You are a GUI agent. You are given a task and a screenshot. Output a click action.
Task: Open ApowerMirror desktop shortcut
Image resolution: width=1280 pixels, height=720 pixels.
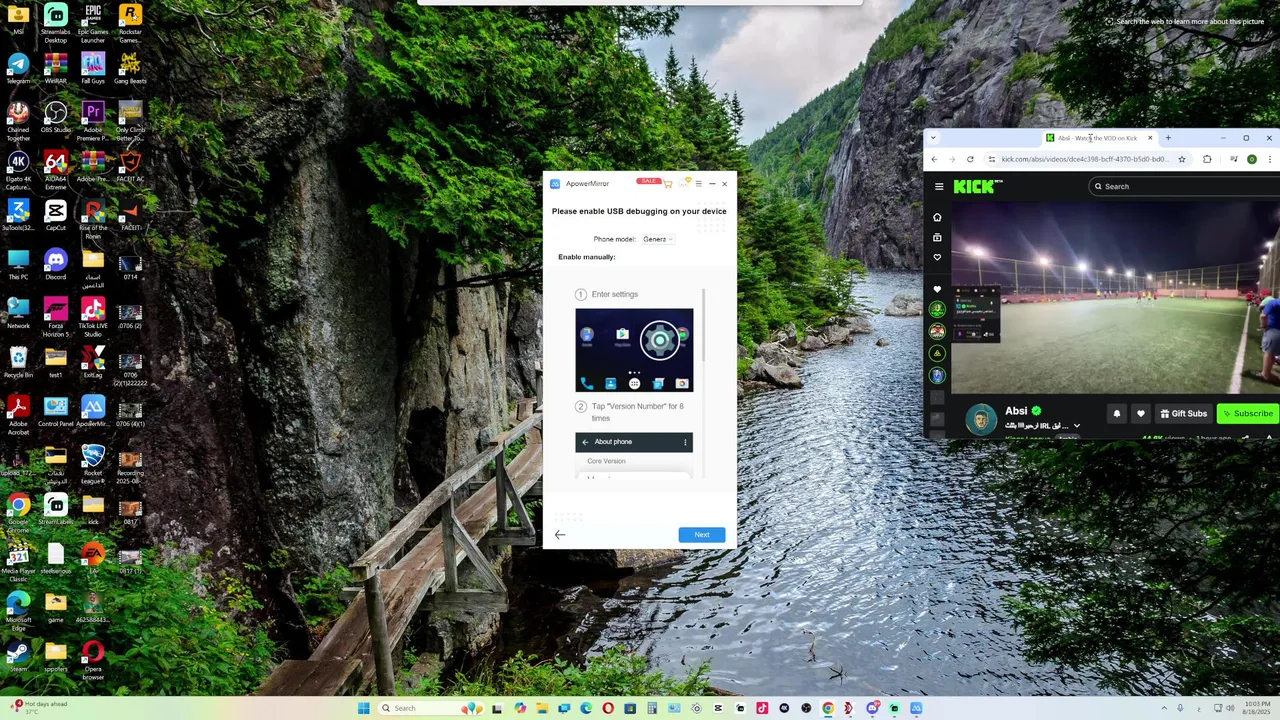point(93,412)
